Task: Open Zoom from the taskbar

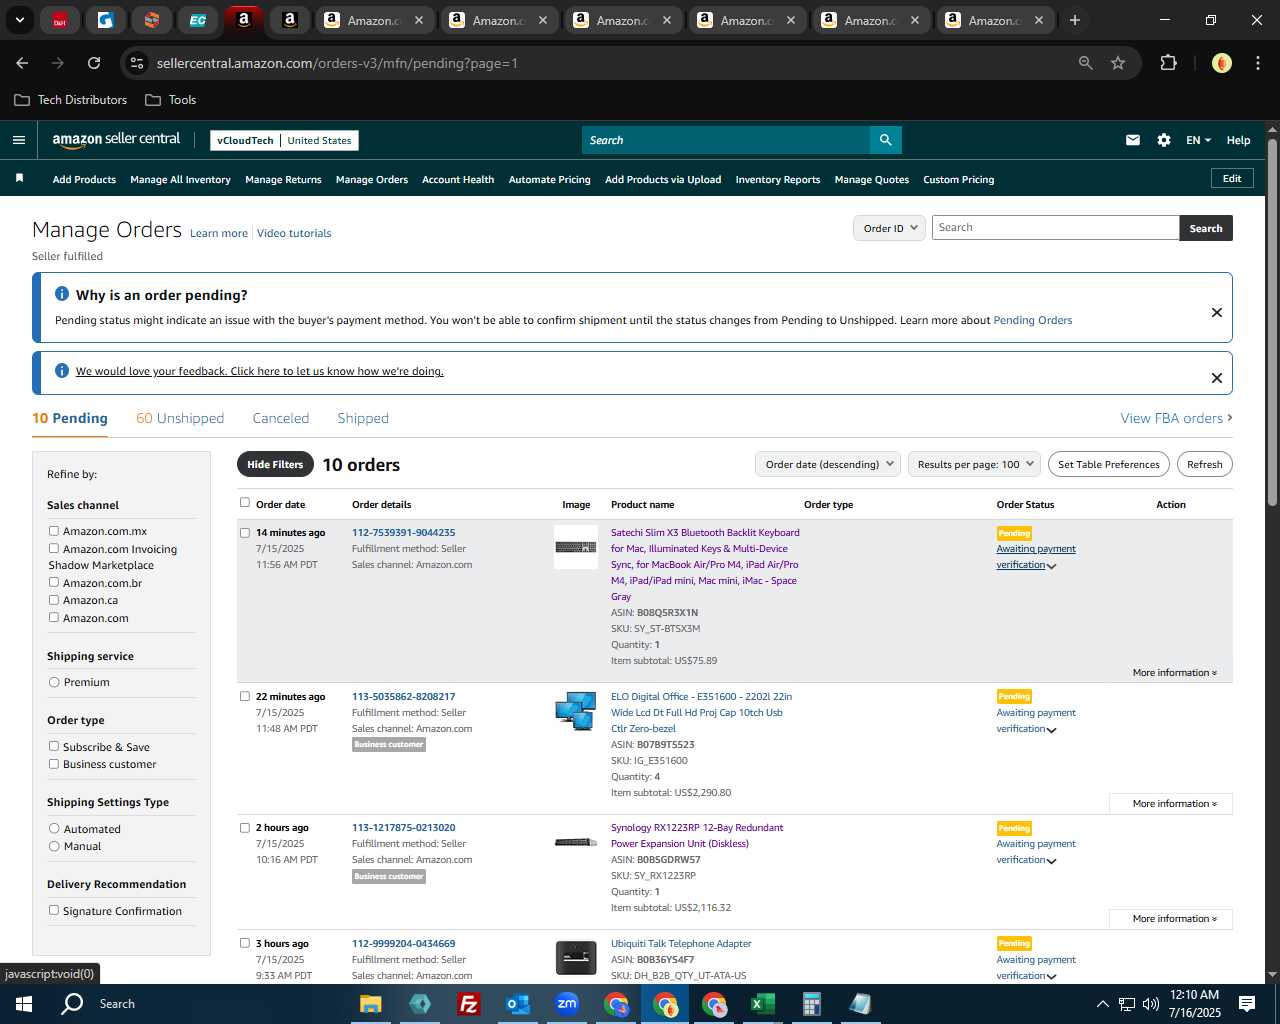Action: (x=567, y=1004)
